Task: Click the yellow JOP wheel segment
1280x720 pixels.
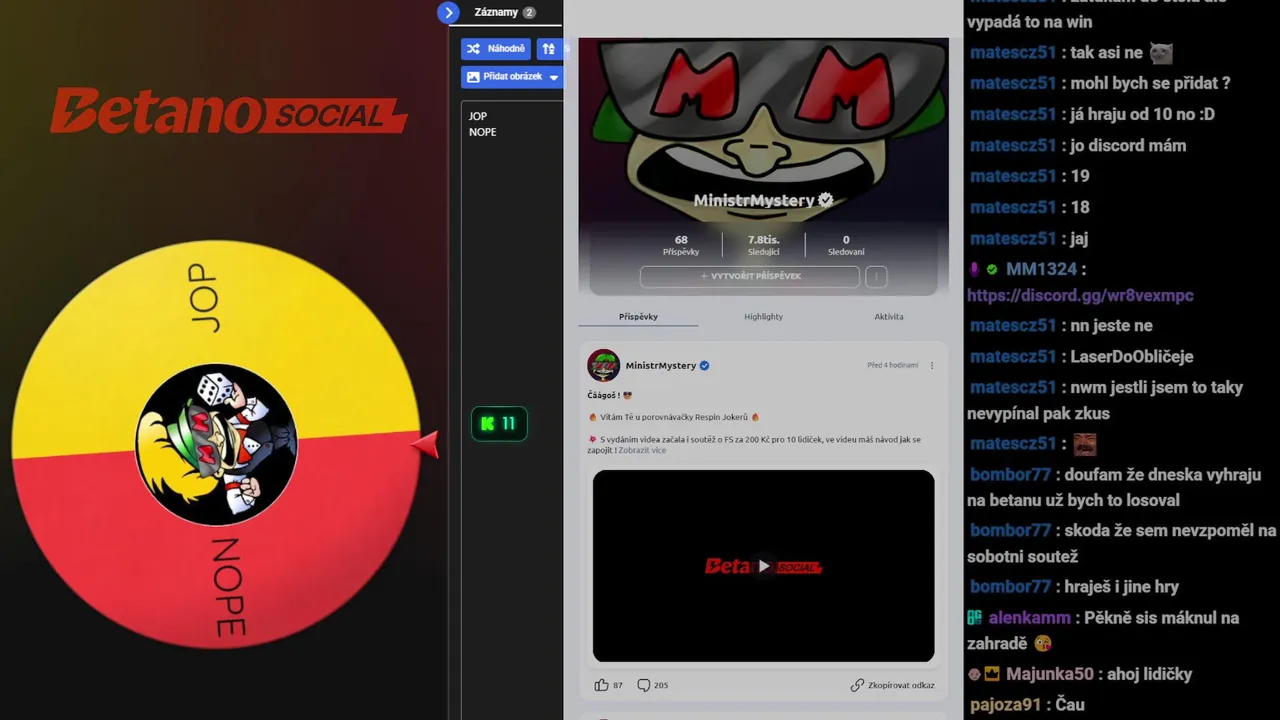Action: tap(203, 300)
